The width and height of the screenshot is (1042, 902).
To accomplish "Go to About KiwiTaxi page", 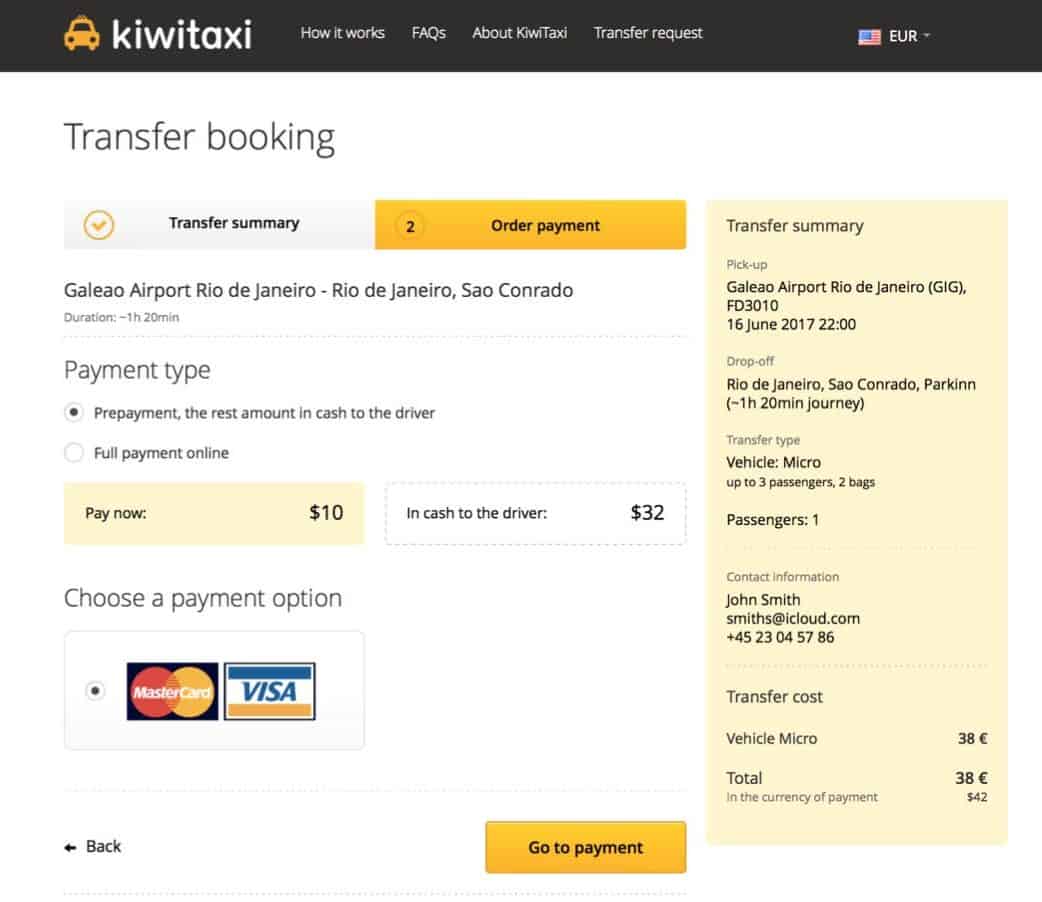I will [x=519, y=33].
